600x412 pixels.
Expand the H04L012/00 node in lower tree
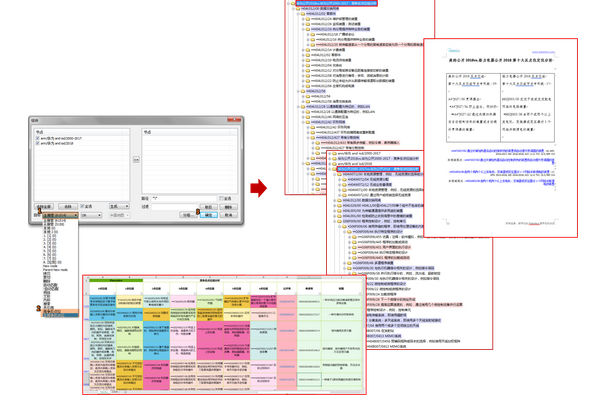pyautogui.click(x=335, y=200)
